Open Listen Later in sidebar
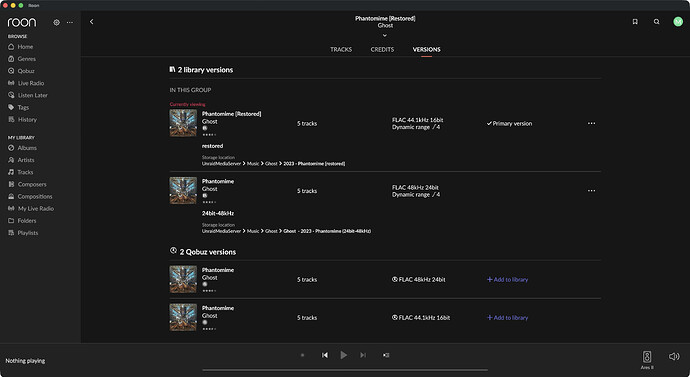 (x=28, y=95)
